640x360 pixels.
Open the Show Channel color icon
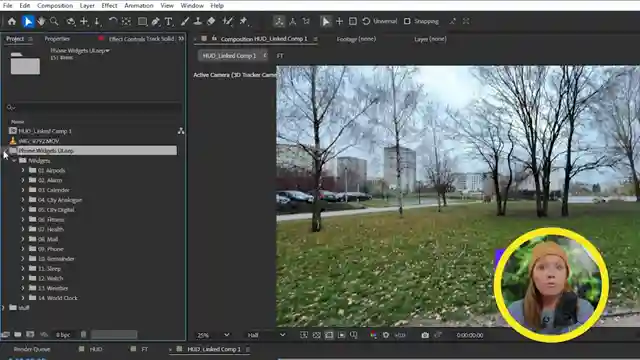pyautogui.click(x=373, y=335)
